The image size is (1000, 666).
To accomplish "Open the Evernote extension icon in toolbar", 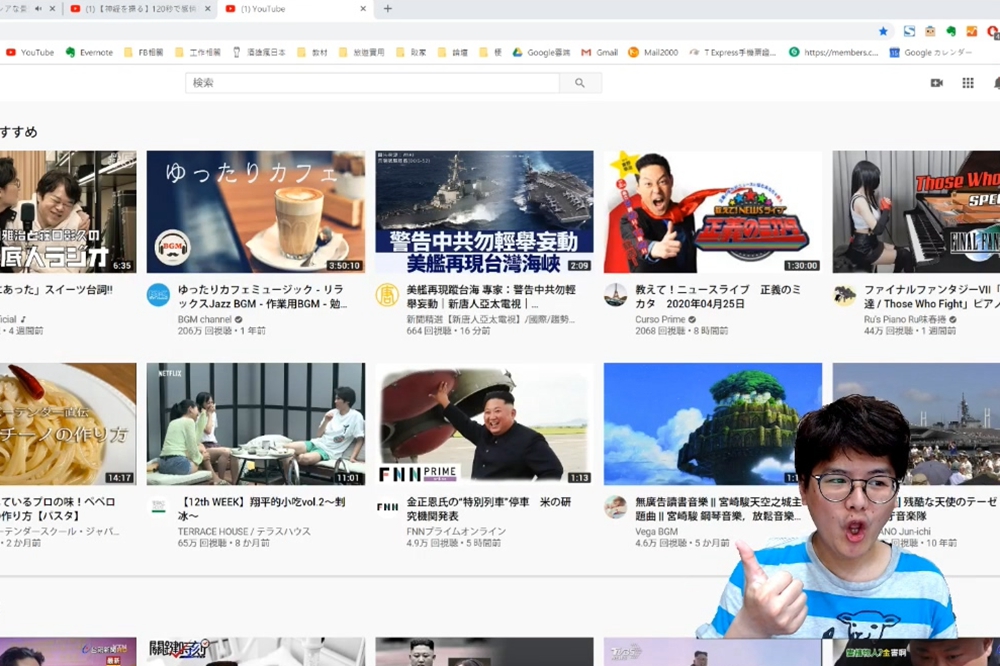I will [x=950, y=31].
